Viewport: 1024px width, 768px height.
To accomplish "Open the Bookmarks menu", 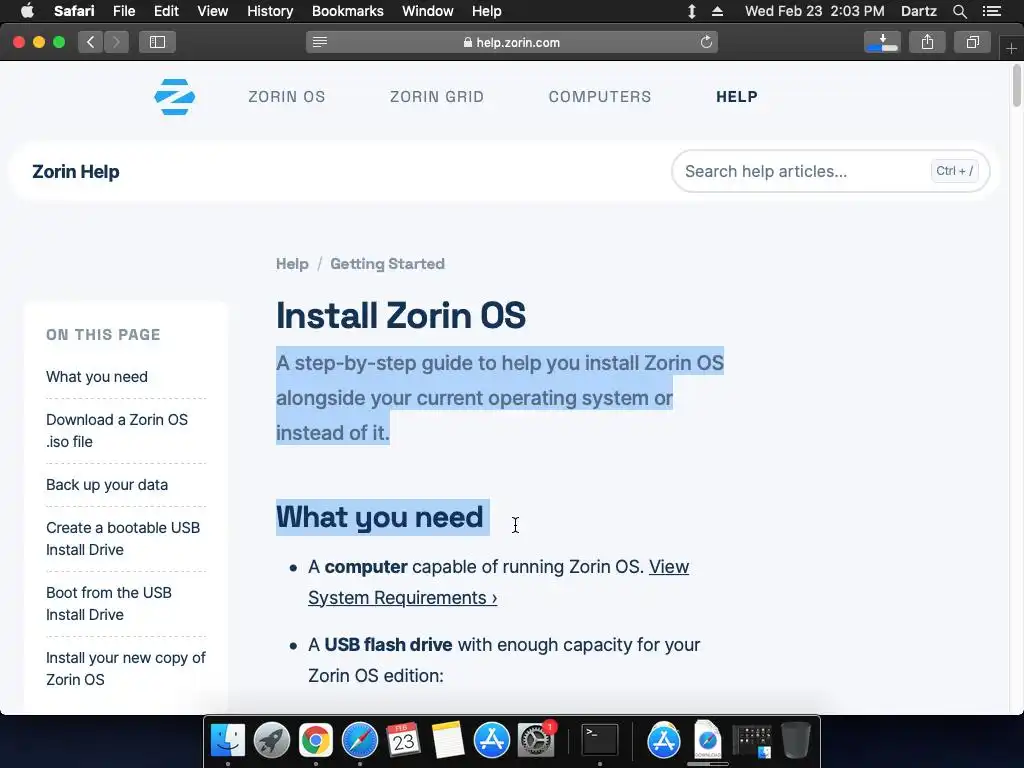I will [x=347, y=11].
